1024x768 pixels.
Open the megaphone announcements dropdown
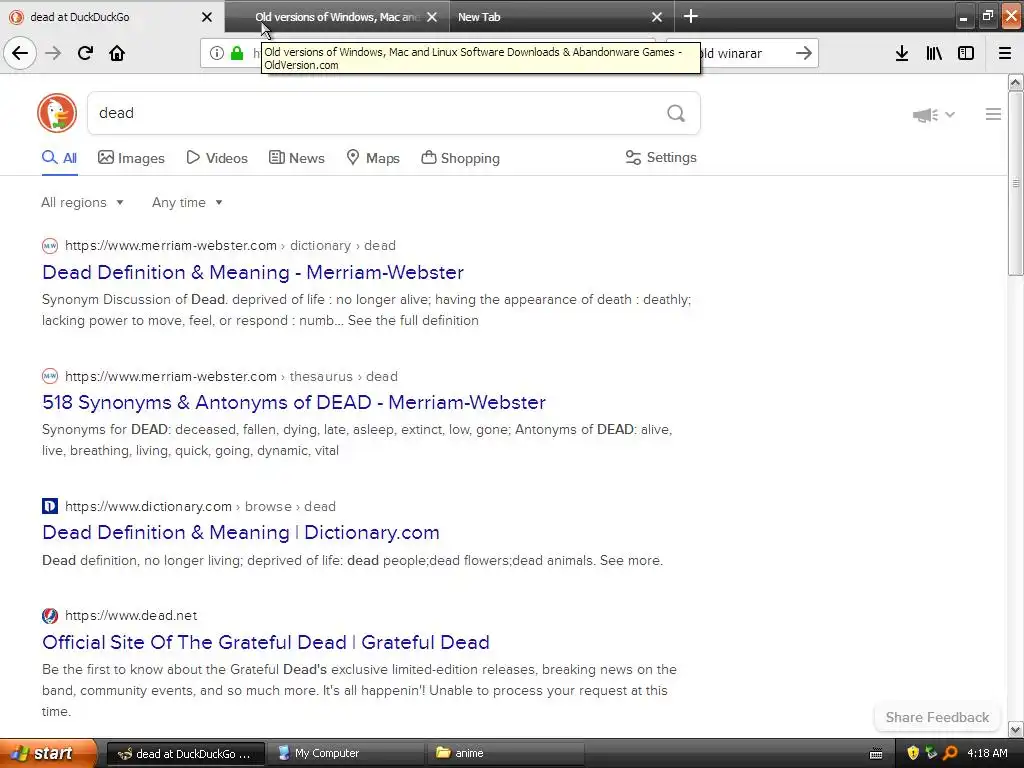point(934,115)
